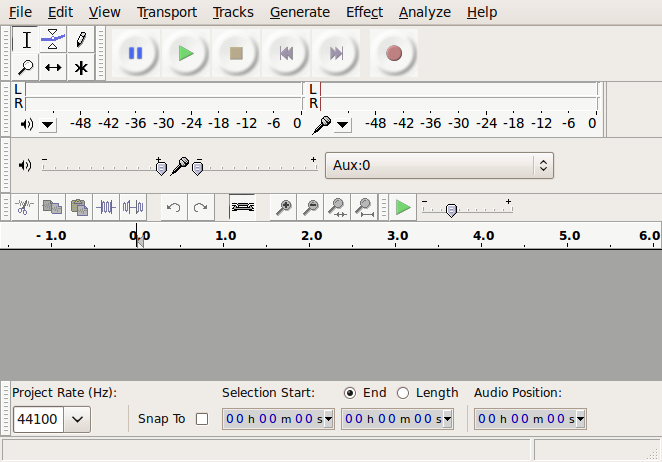Choose the Time Shift tool
662x462 pixels.
[53, 68]
